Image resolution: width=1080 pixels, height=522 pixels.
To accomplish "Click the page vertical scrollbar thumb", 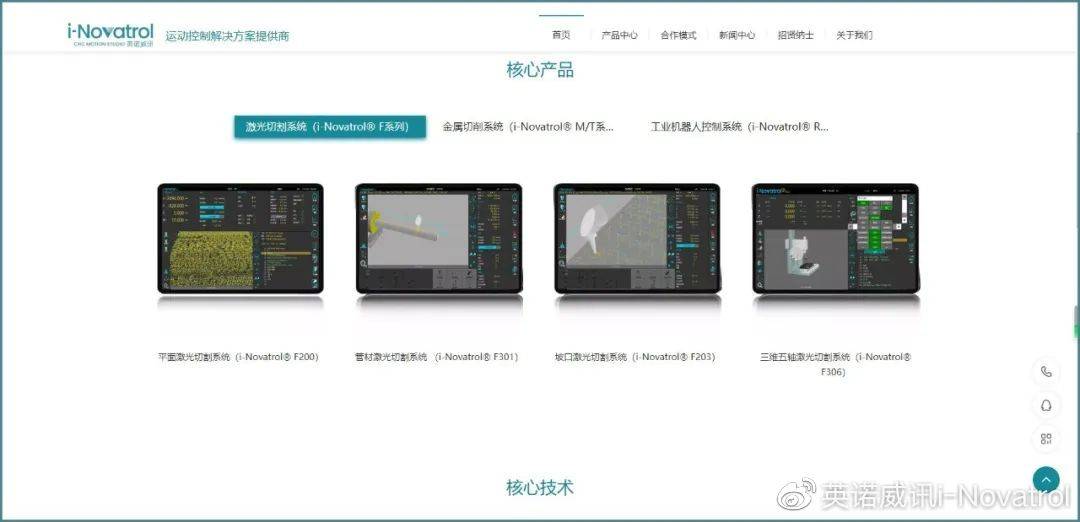I will pyautogui.click(x=1077, y=322).
